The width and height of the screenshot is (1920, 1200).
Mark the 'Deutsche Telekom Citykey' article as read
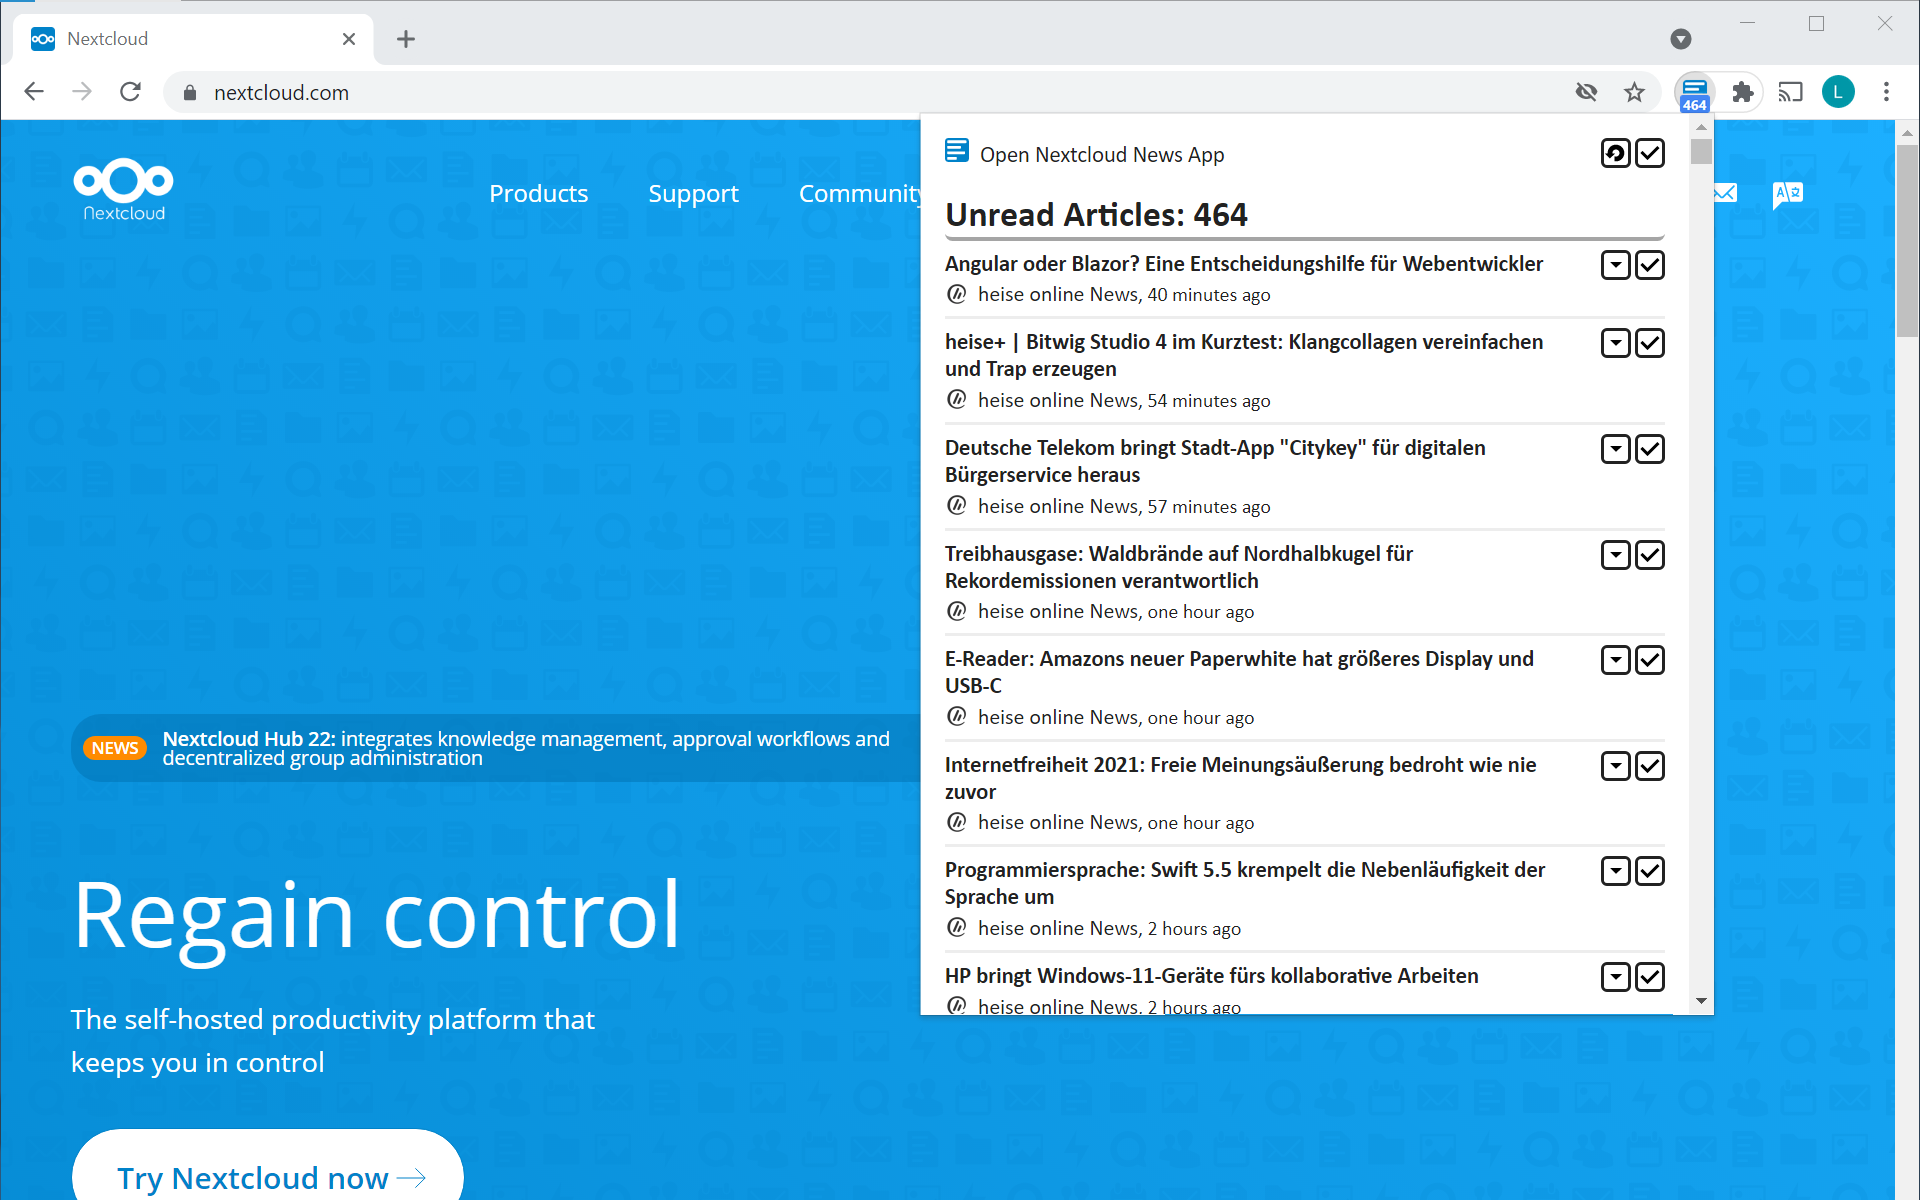point(1650,449)
